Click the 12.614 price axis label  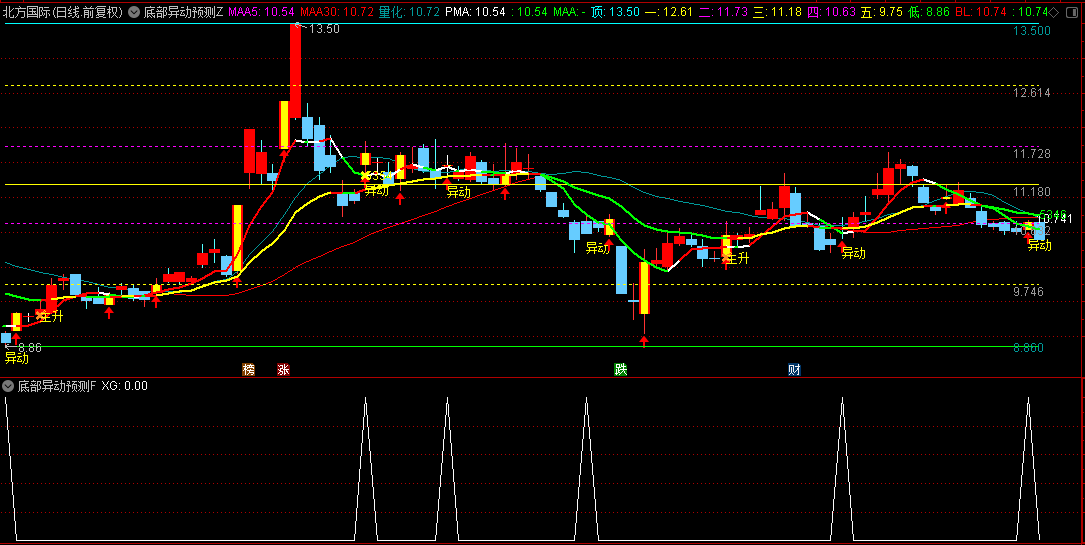1032,93
